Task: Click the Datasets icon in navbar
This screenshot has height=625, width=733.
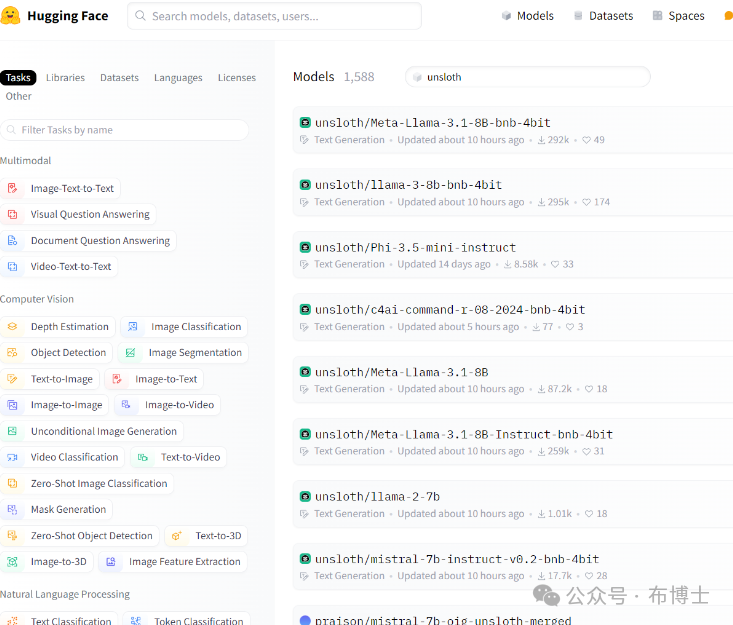Action: [577, 16]
